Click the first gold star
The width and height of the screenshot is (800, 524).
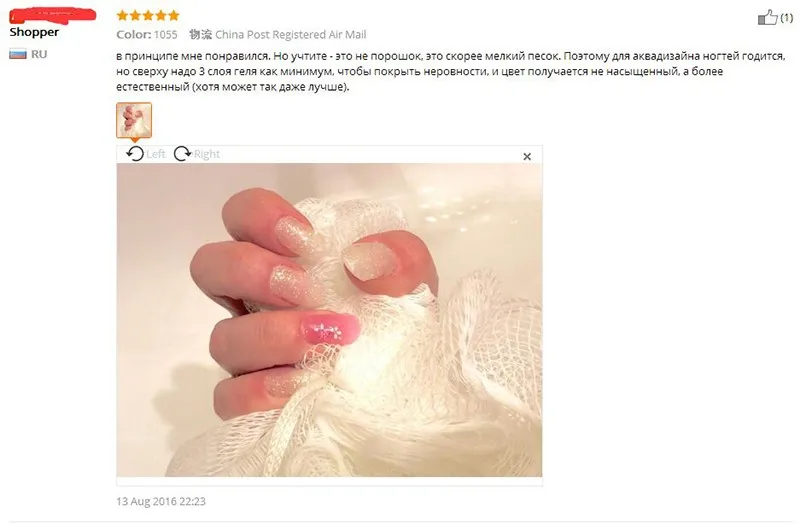(122, 15)
